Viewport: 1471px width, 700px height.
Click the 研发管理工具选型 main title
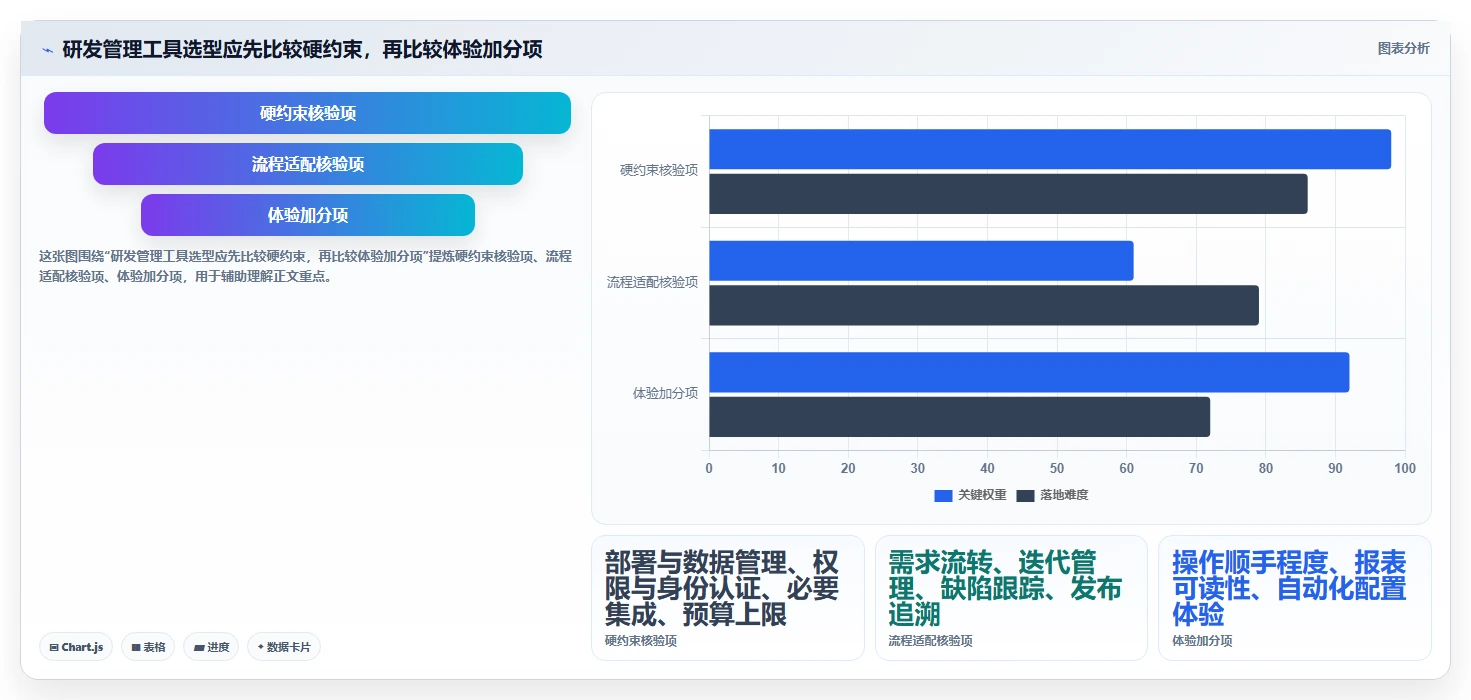pos(302,50)
